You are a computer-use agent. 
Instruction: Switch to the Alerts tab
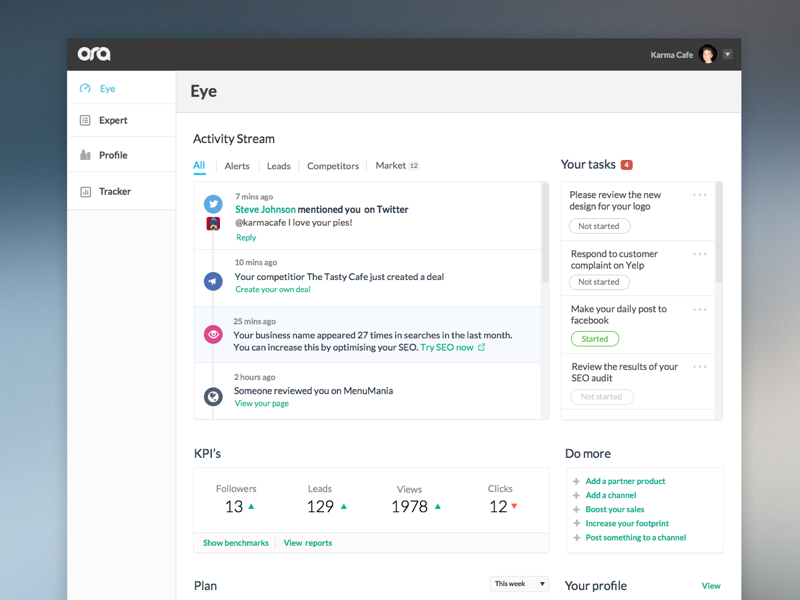236,166
